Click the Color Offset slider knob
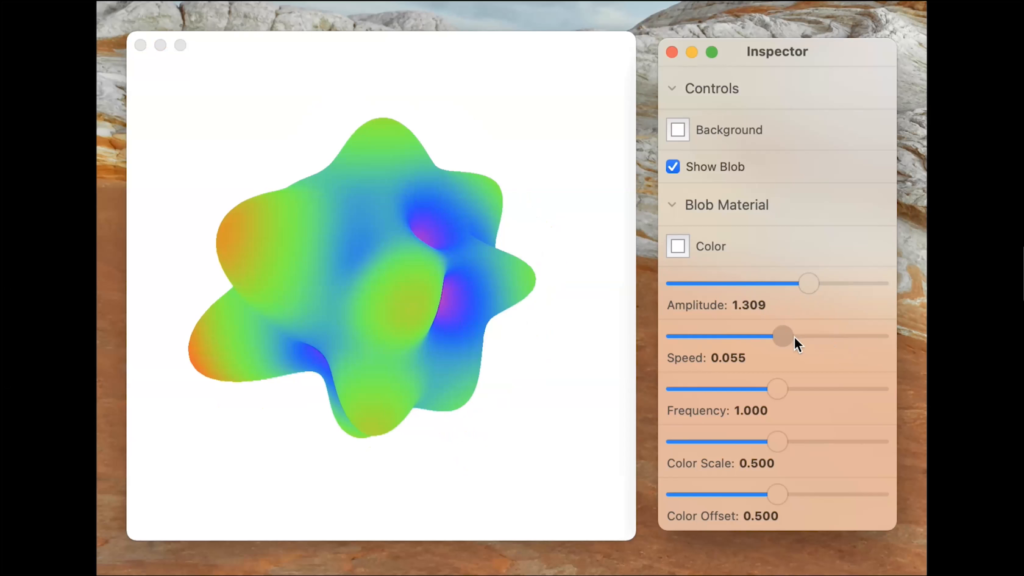Viewport: 1024px width, 576px height. click(x=777, y=494)
